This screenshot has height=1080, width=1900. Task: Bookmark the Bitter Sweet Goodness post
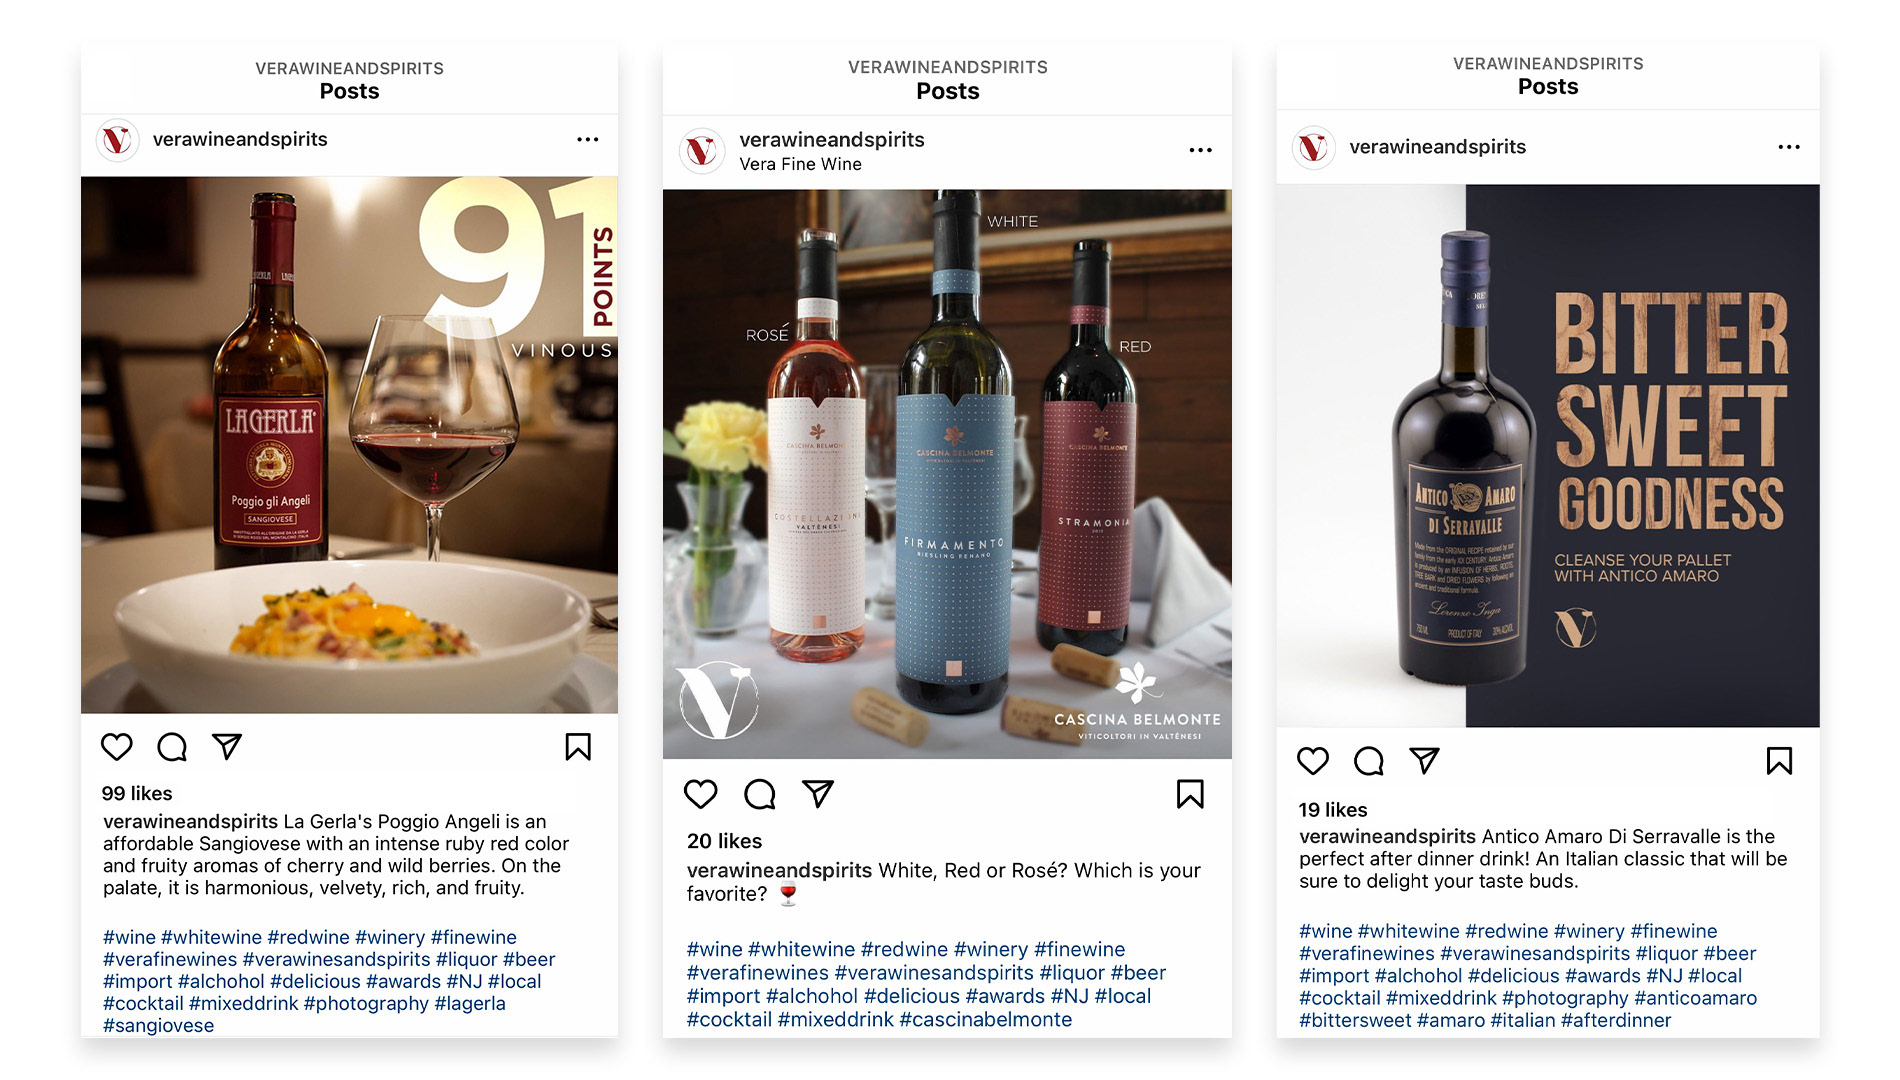click(1779, 761)
